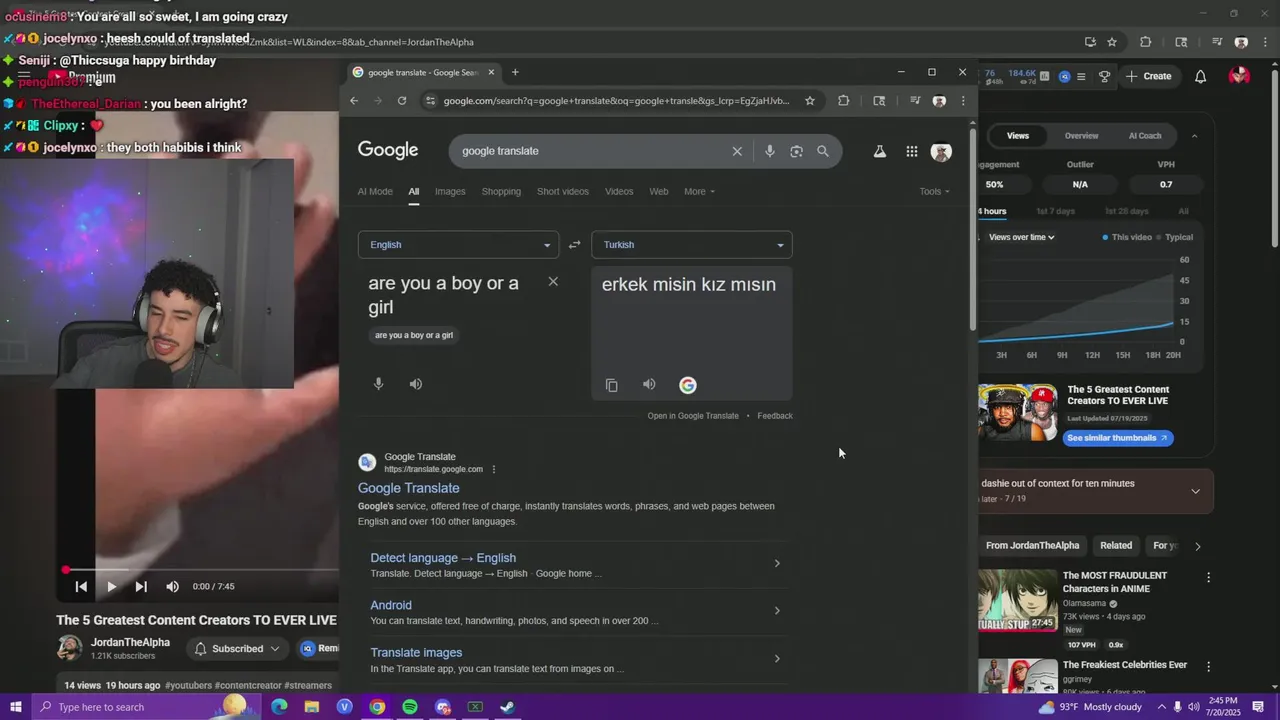Submit search with magnifier icon
This screenshot has width=1280, height=720.
[823, 151]
